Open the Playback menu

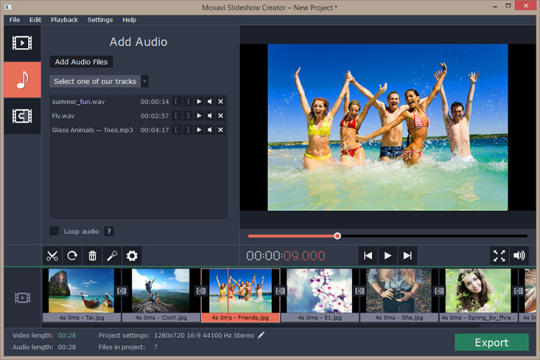tap(64, 20)
